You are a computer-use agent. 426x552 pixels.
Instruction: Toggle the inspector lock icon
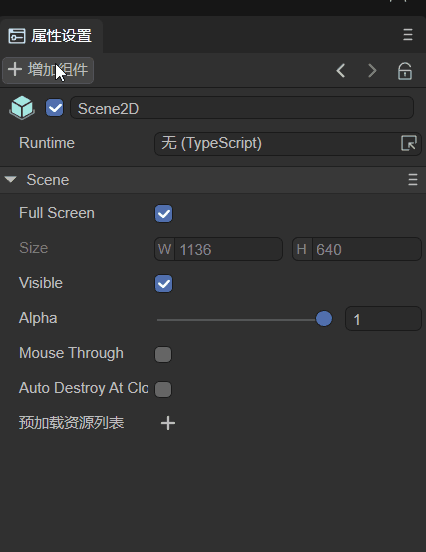coord(405,71)
